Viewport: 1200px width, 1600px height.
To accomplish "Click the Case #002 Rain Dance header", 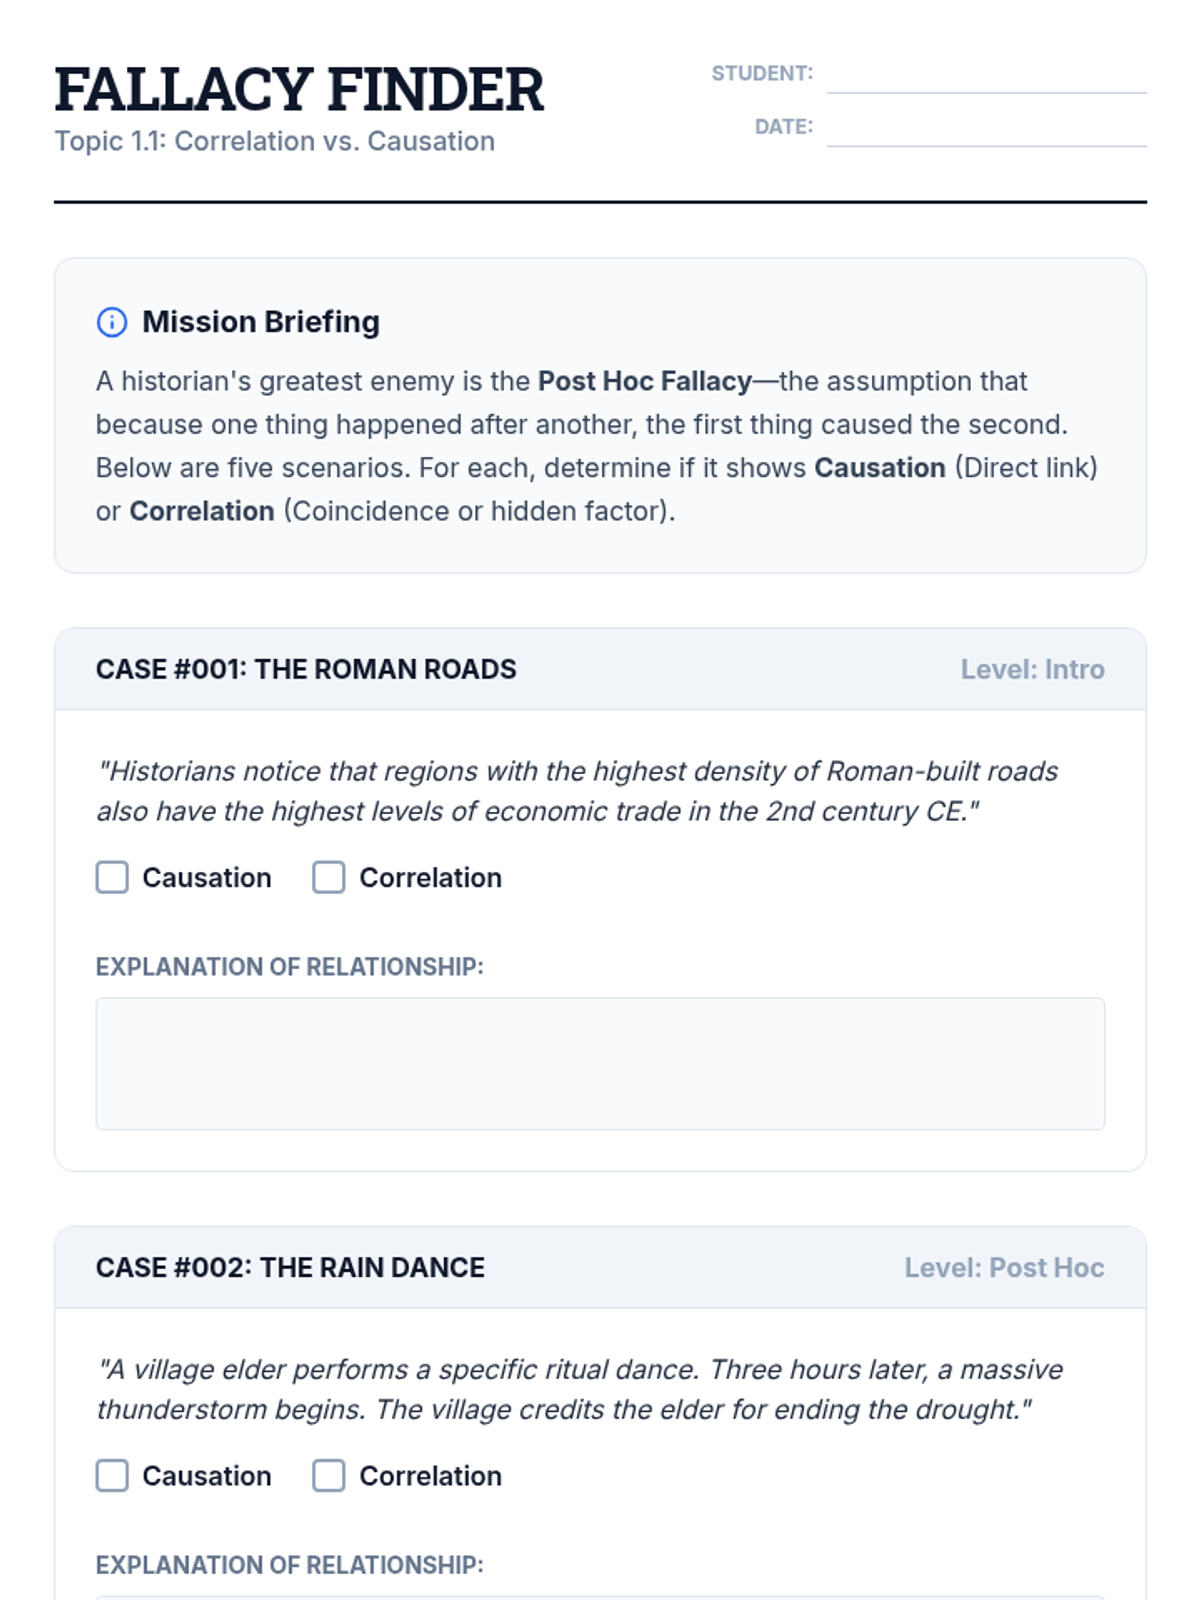I will [290, 1267].
